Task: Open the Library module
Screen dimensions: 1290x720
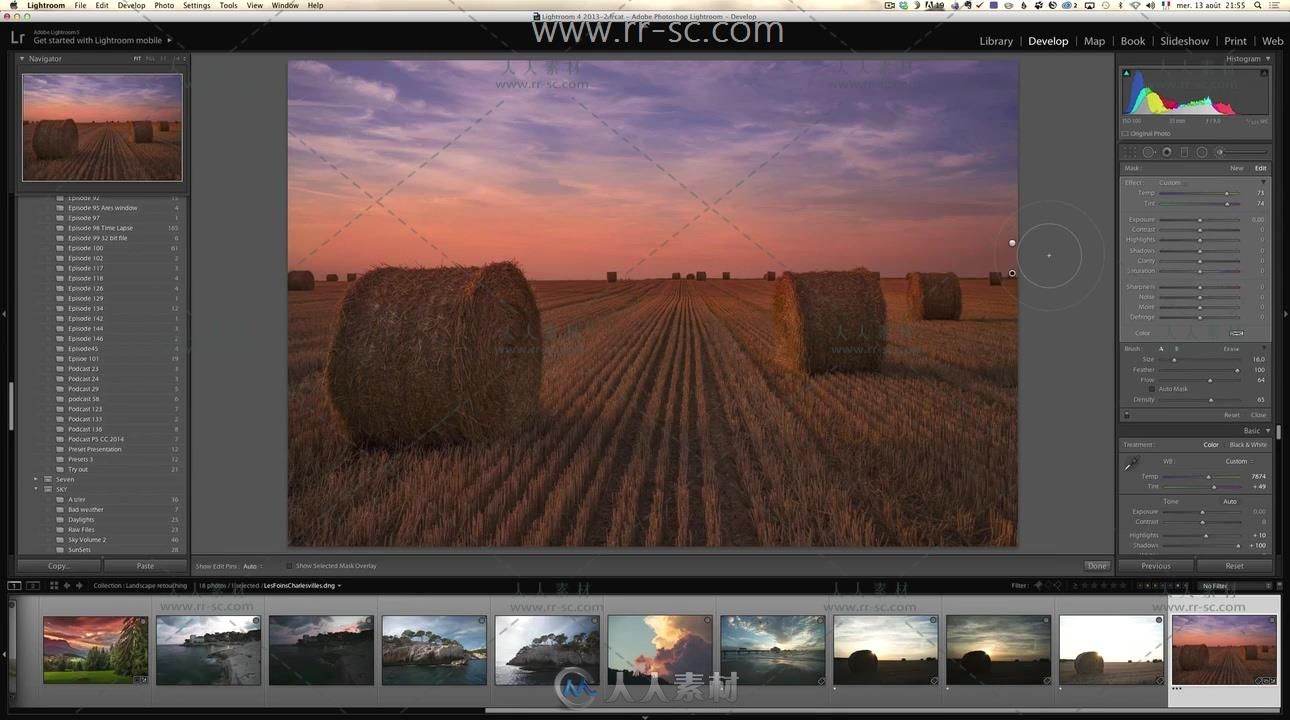Action: click(996, 41)
